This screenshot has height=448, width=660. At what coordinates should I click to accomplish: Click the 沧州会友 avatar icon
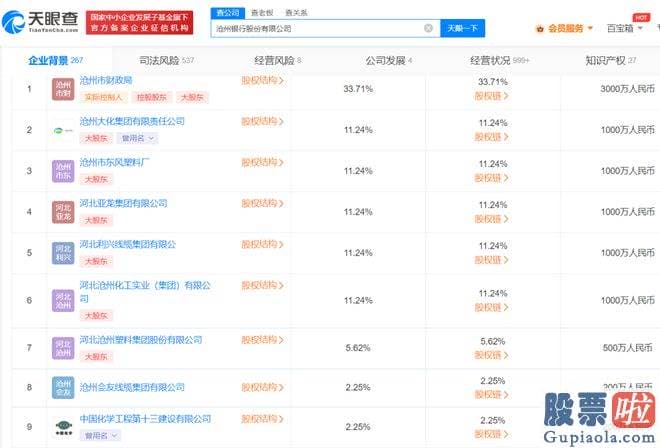click(x=63, y=387)
